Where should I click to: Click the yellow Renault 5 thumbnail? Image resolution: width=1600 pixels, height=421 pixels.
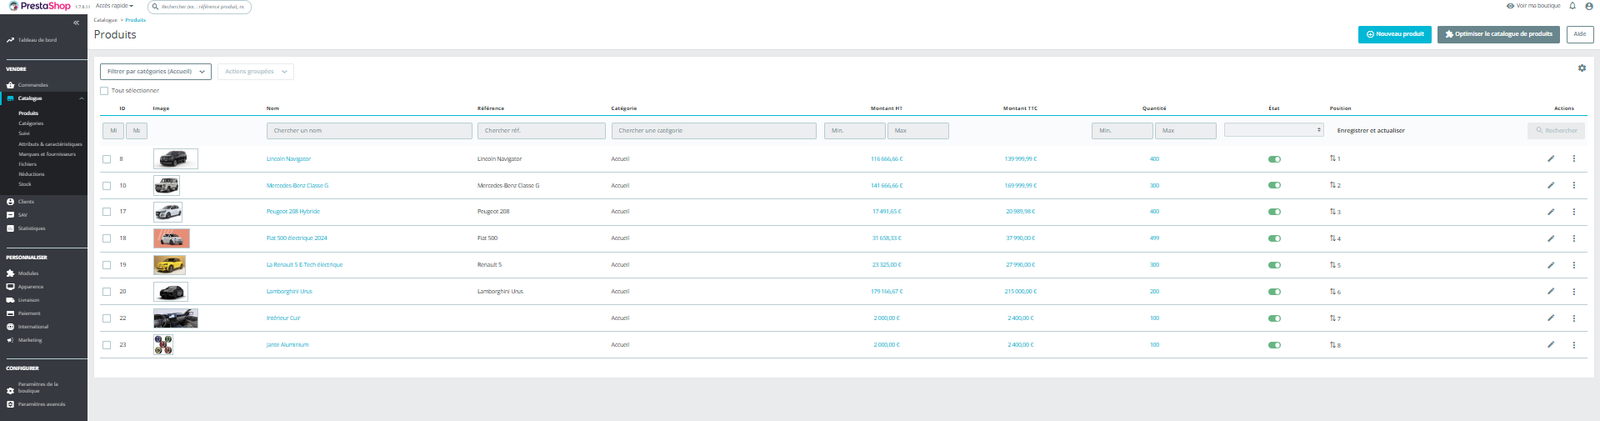tap(169, 265)
